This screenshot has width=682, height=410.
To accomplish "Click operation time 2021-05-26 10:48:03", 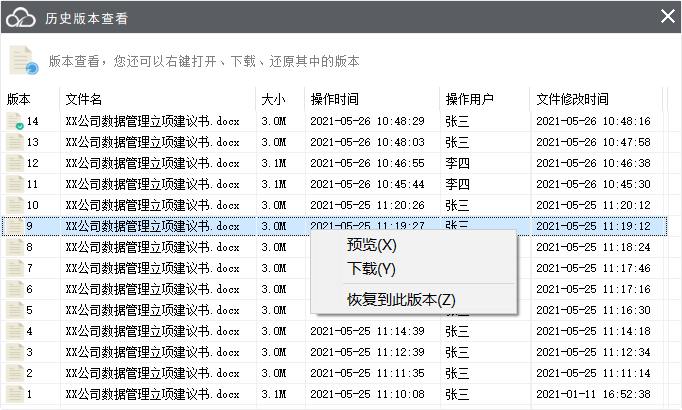I will tap(367, 142).
